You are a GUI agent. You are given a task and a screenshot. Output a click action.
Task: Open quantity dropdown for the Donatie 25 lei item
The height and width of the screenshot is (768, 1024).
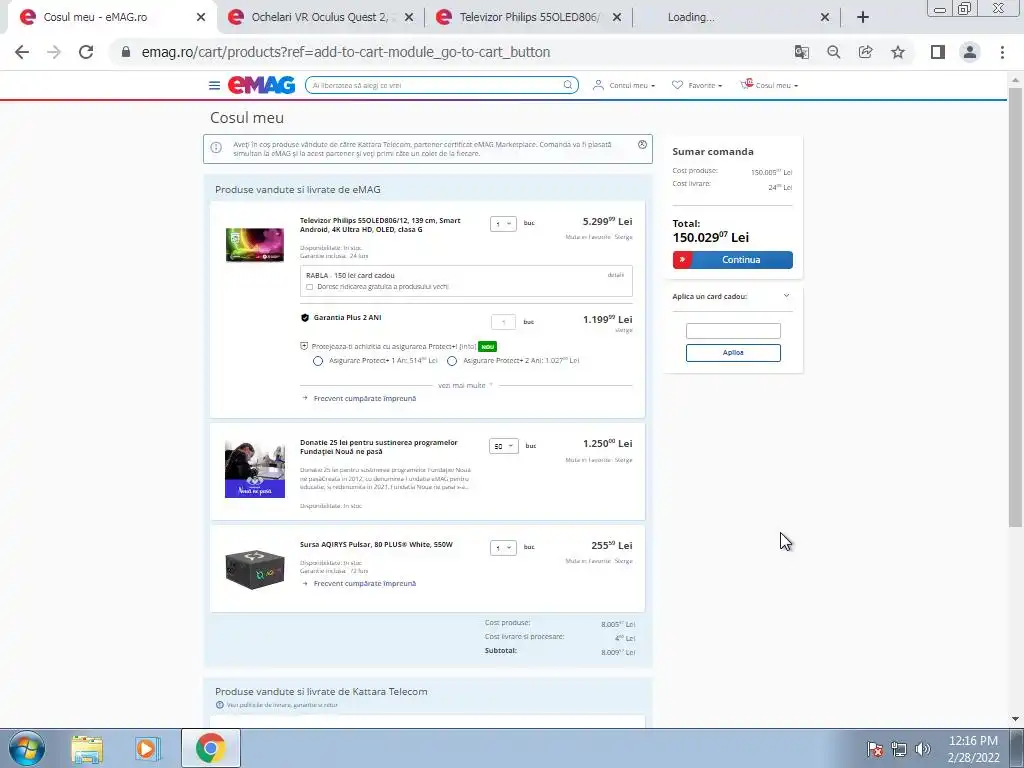tap(504, 446)
